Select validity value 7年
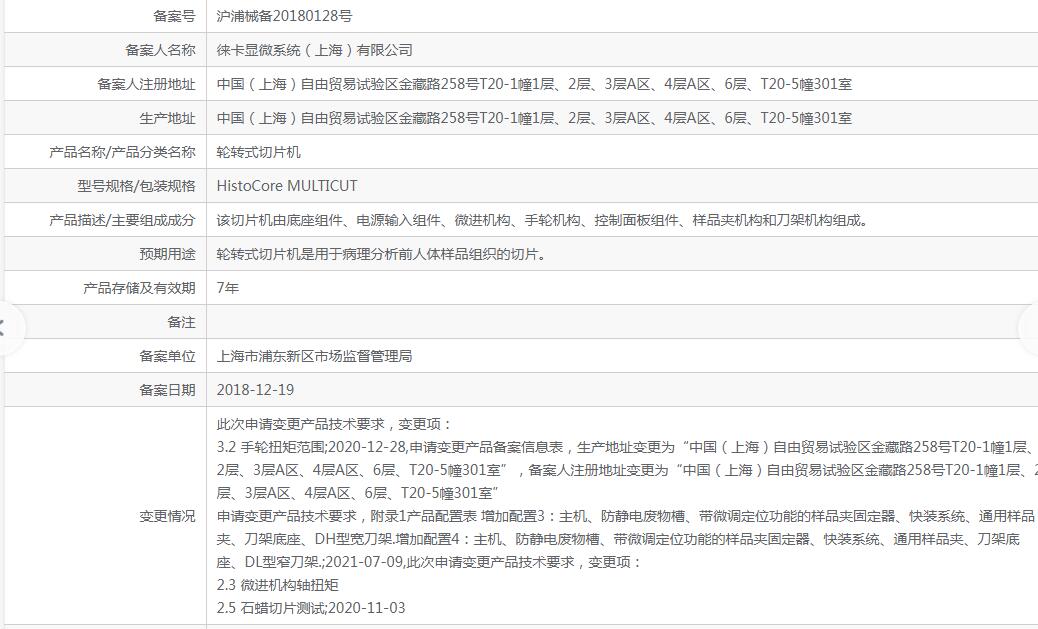The image size is (1038, 629). pyautogui.click(x=228, y=288)
